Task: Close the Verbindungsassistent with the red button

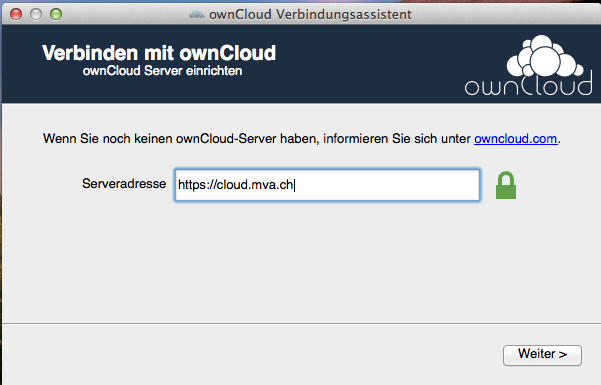Action: 16,14
